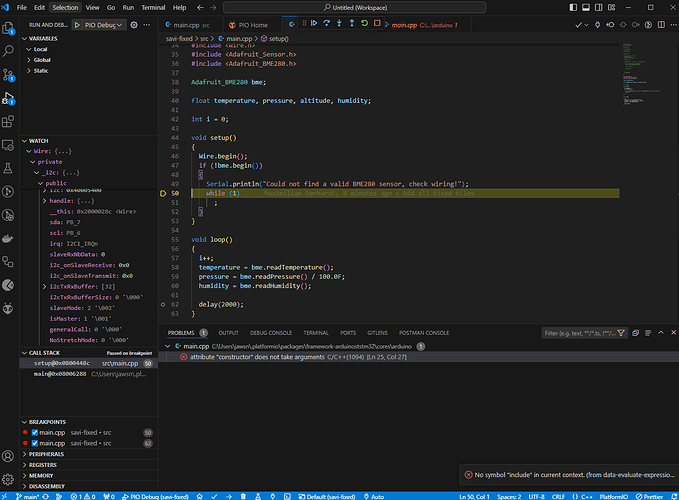Open the Docker whale icon
Viewport: 679px width, 500px height.
[x=8, y=239]
